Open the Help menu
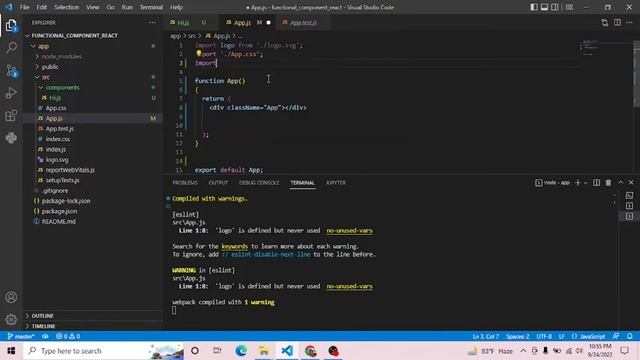640x360 pixels. 176,7
